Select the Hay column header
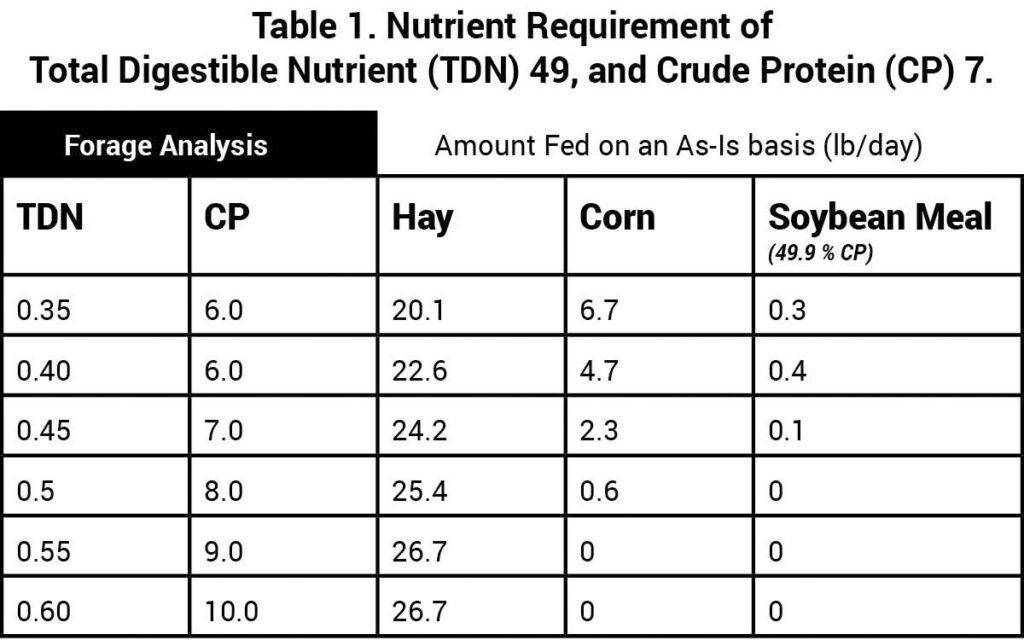Screen dimensions: 1024x640 click(422, 218)
